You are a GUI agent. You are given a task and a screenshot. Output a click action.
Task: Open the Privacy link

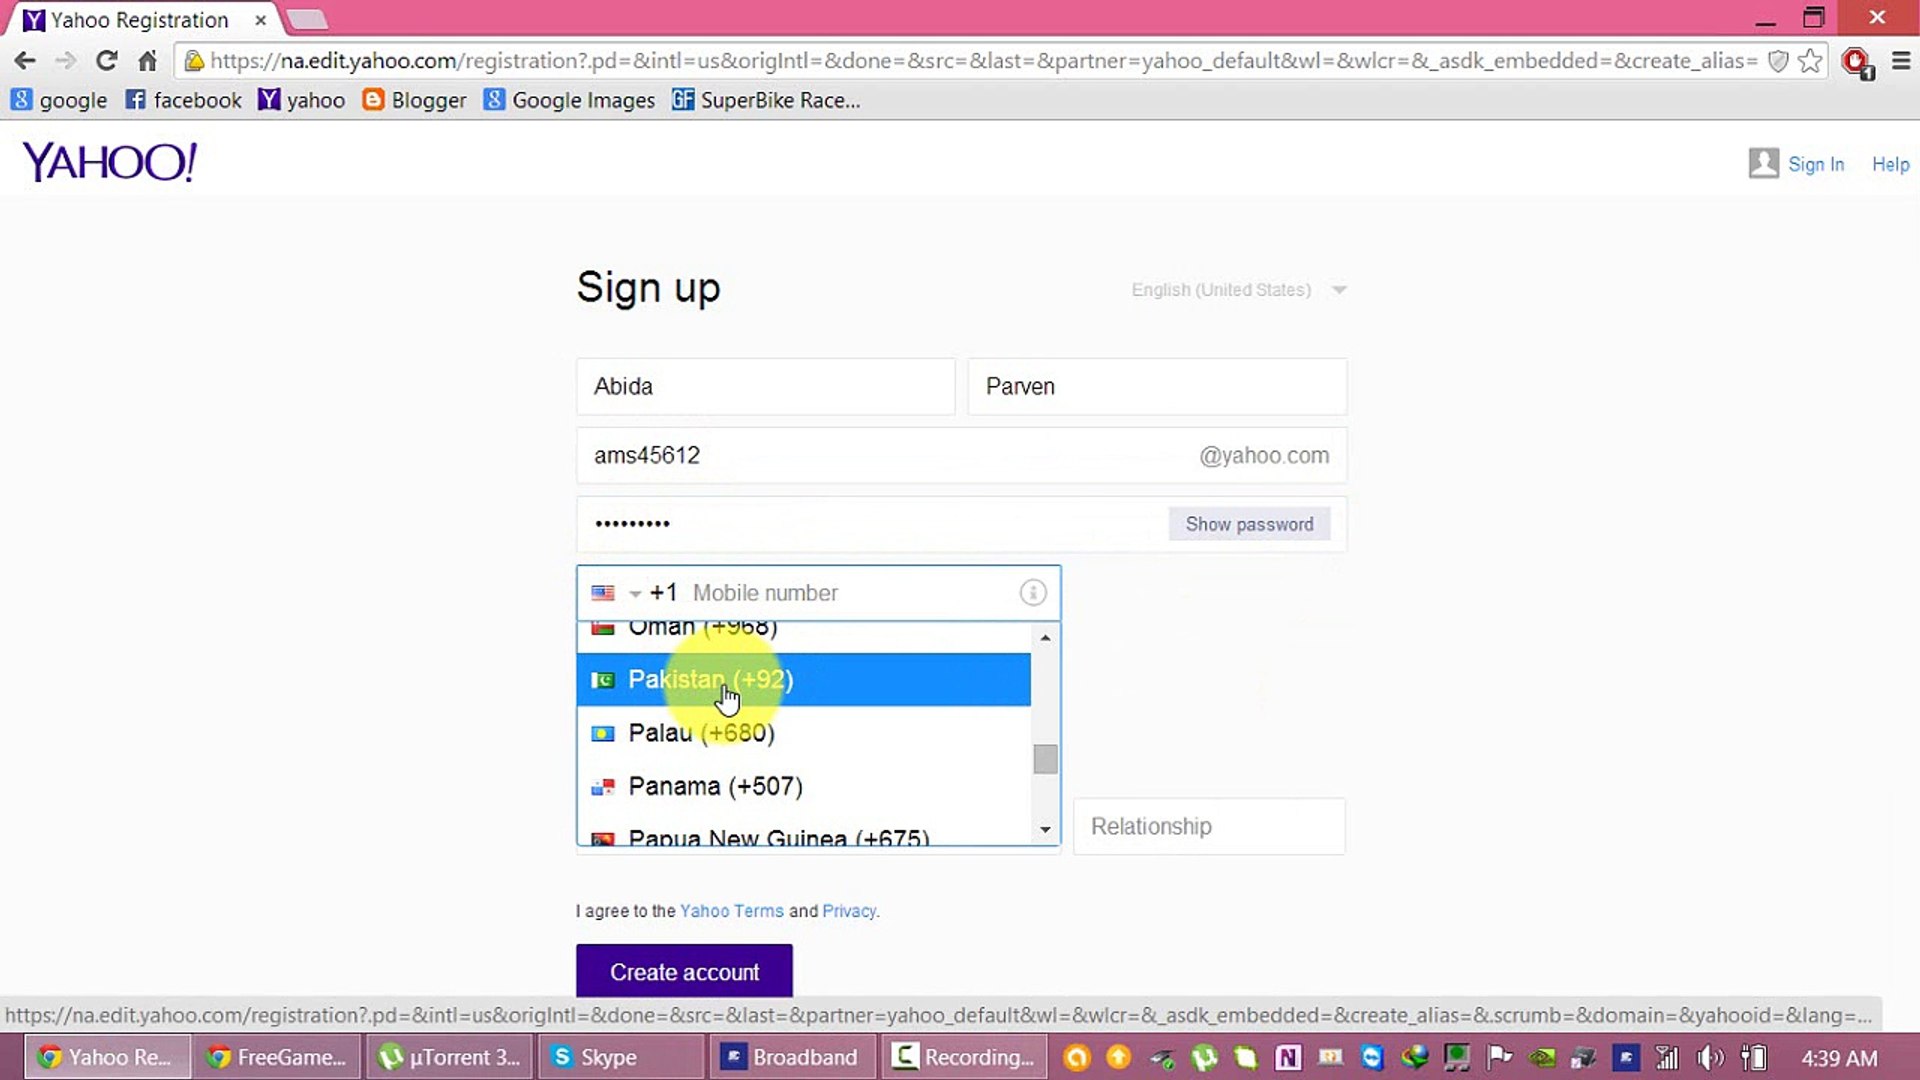click(848, 911)
